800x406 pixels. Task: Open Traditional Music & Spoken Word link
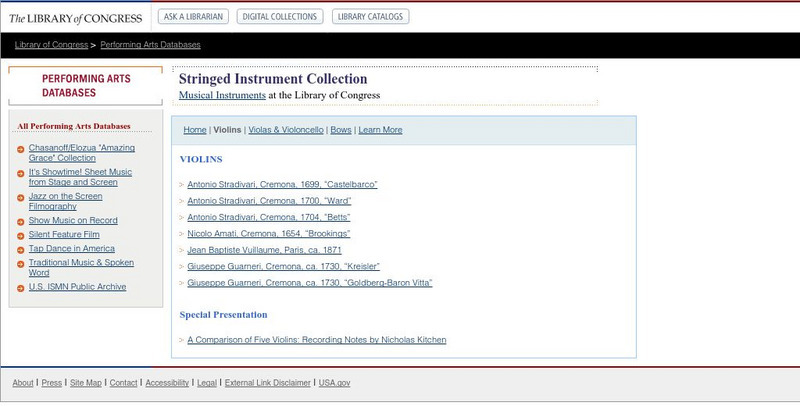[x=81, y=267]
